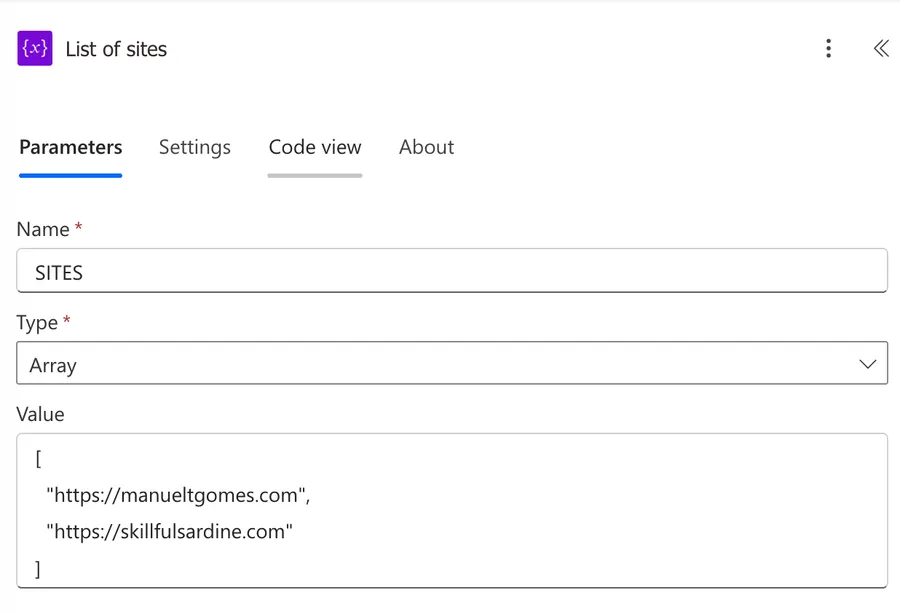Click the List of sites title
The height and width of the screenshot is (612, 900).
pyautogui.click(x=116, y=49)
